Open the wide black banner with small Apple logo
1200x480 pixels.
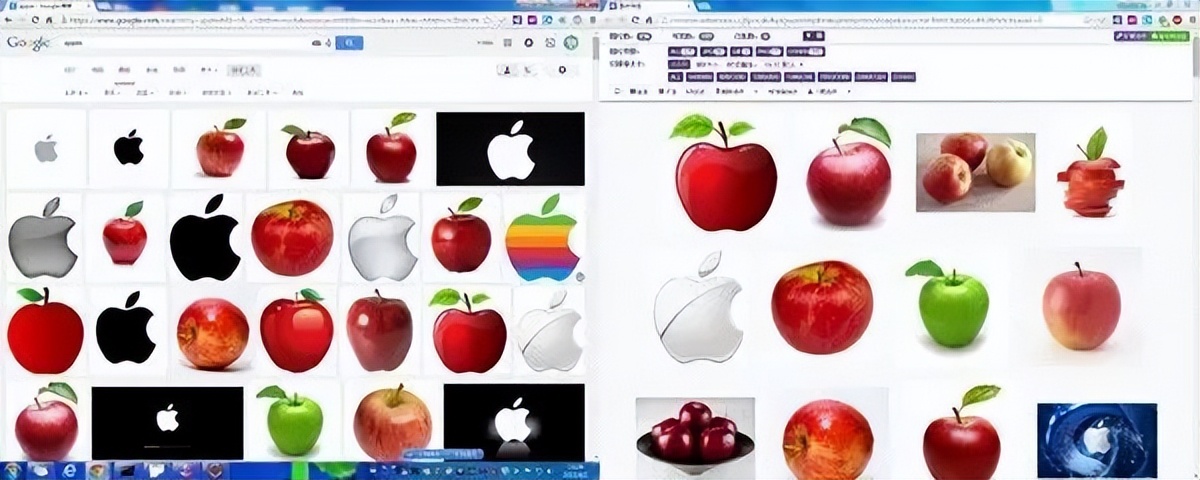pyautogui.click(x=167, y=423)
